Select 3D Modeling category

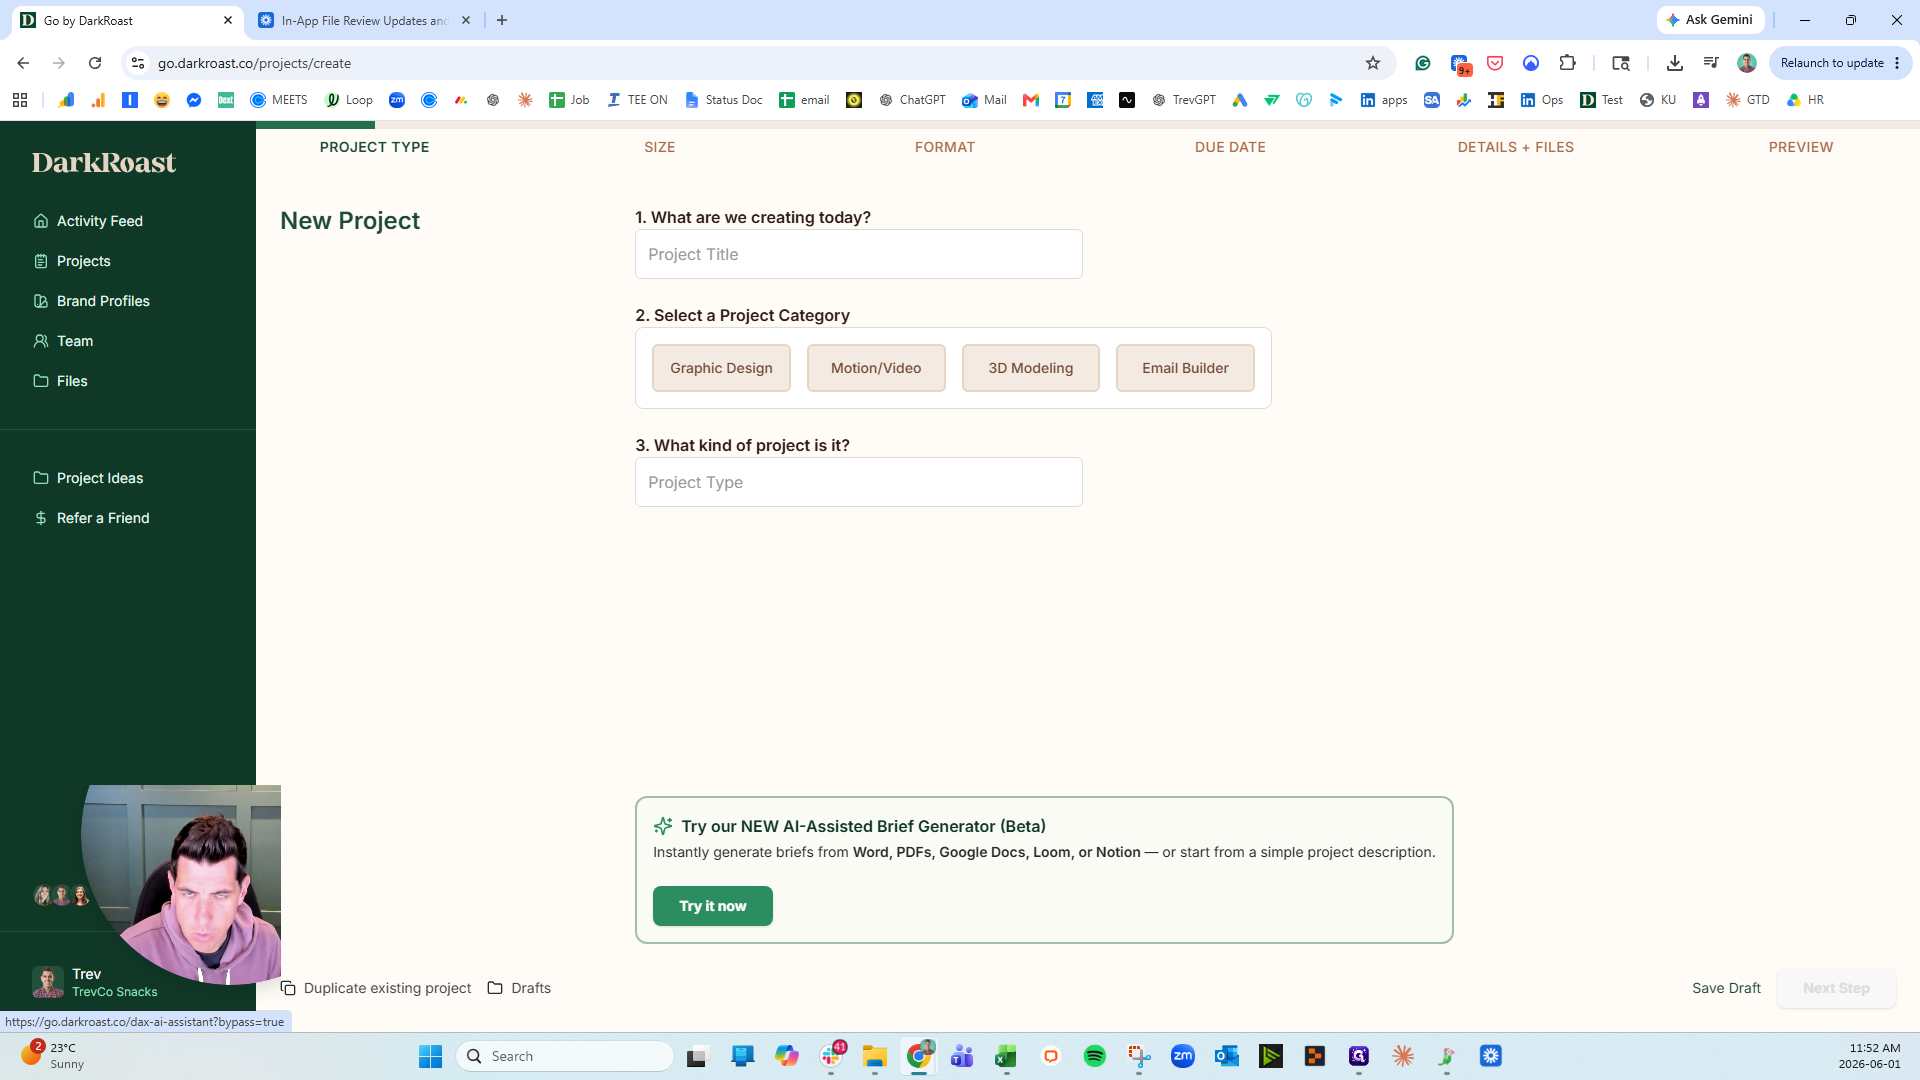[1030, 368]
